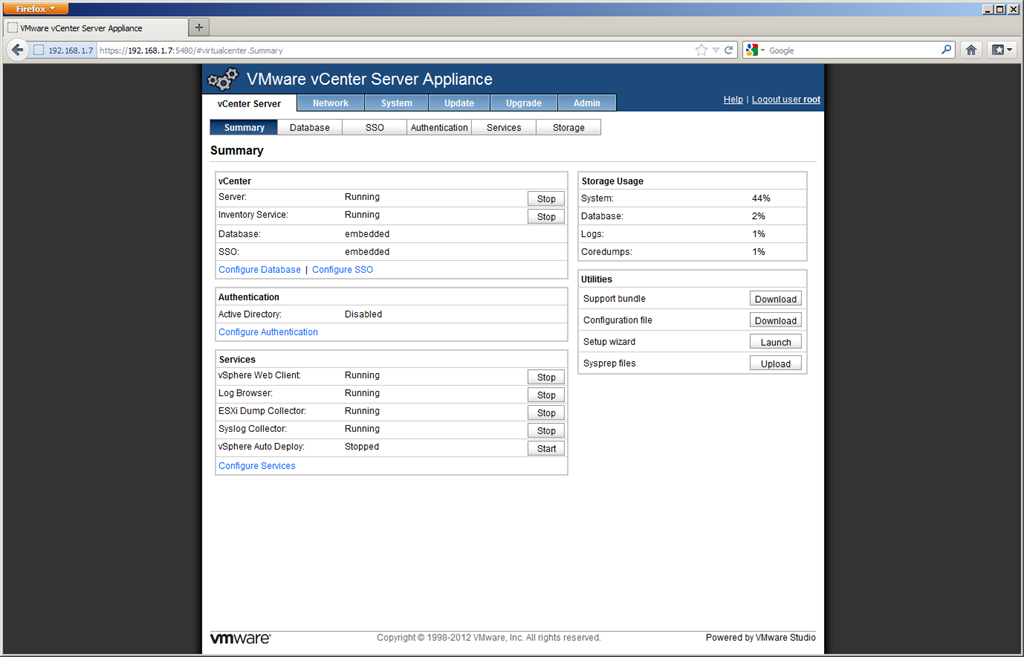Click the Configure Authentication link
This screenshot has height=657, width=1024.
(268, 332)
